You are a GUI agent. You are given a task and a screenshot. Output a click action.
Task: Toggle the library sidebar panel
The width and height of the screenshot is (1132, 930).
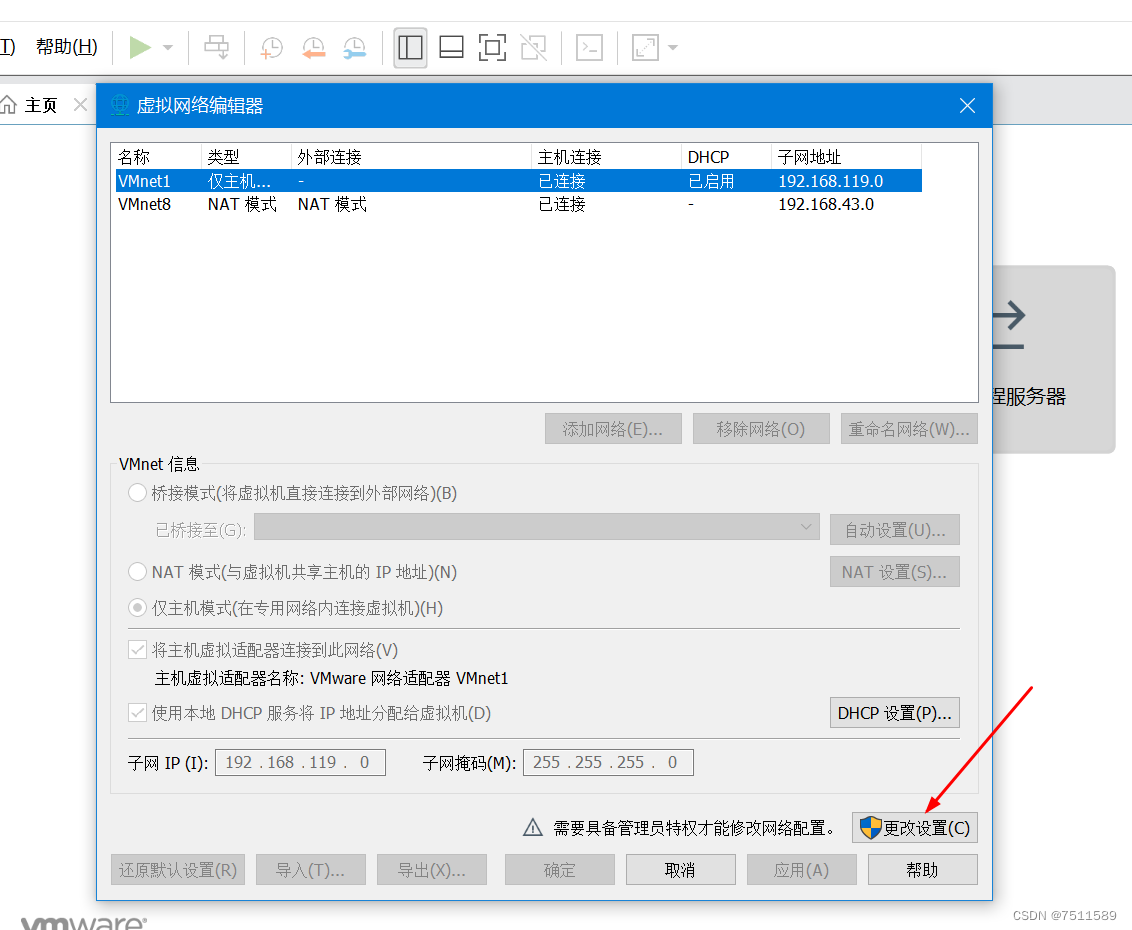(410, 47)
